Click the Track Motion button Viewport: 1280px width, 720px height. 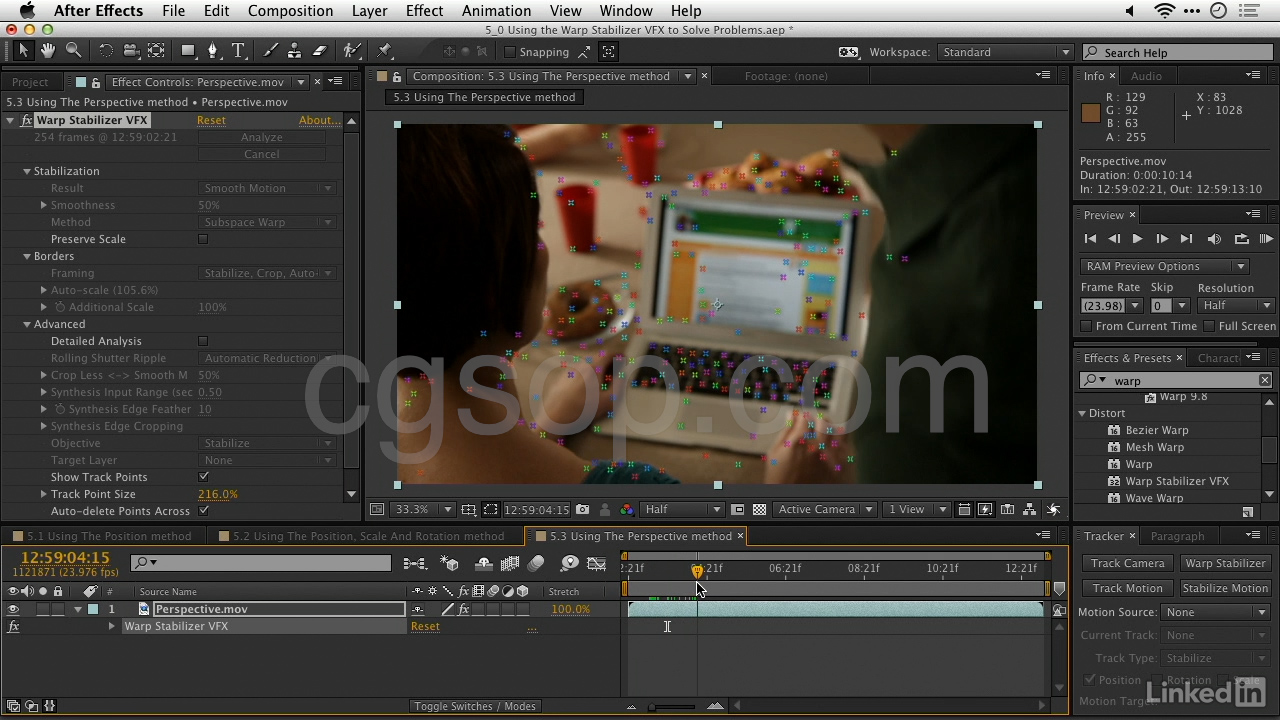[1127, 588]
